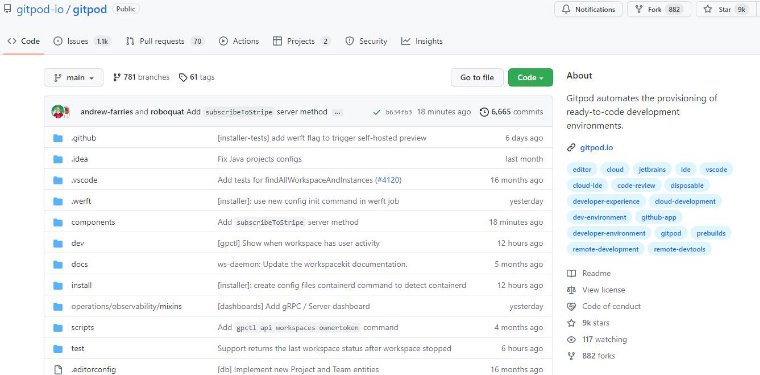Open the Pull requests tab
Image resolution: width=760 pixels, height=375 pixels.
pyautogui.click(x=165, y=41)
